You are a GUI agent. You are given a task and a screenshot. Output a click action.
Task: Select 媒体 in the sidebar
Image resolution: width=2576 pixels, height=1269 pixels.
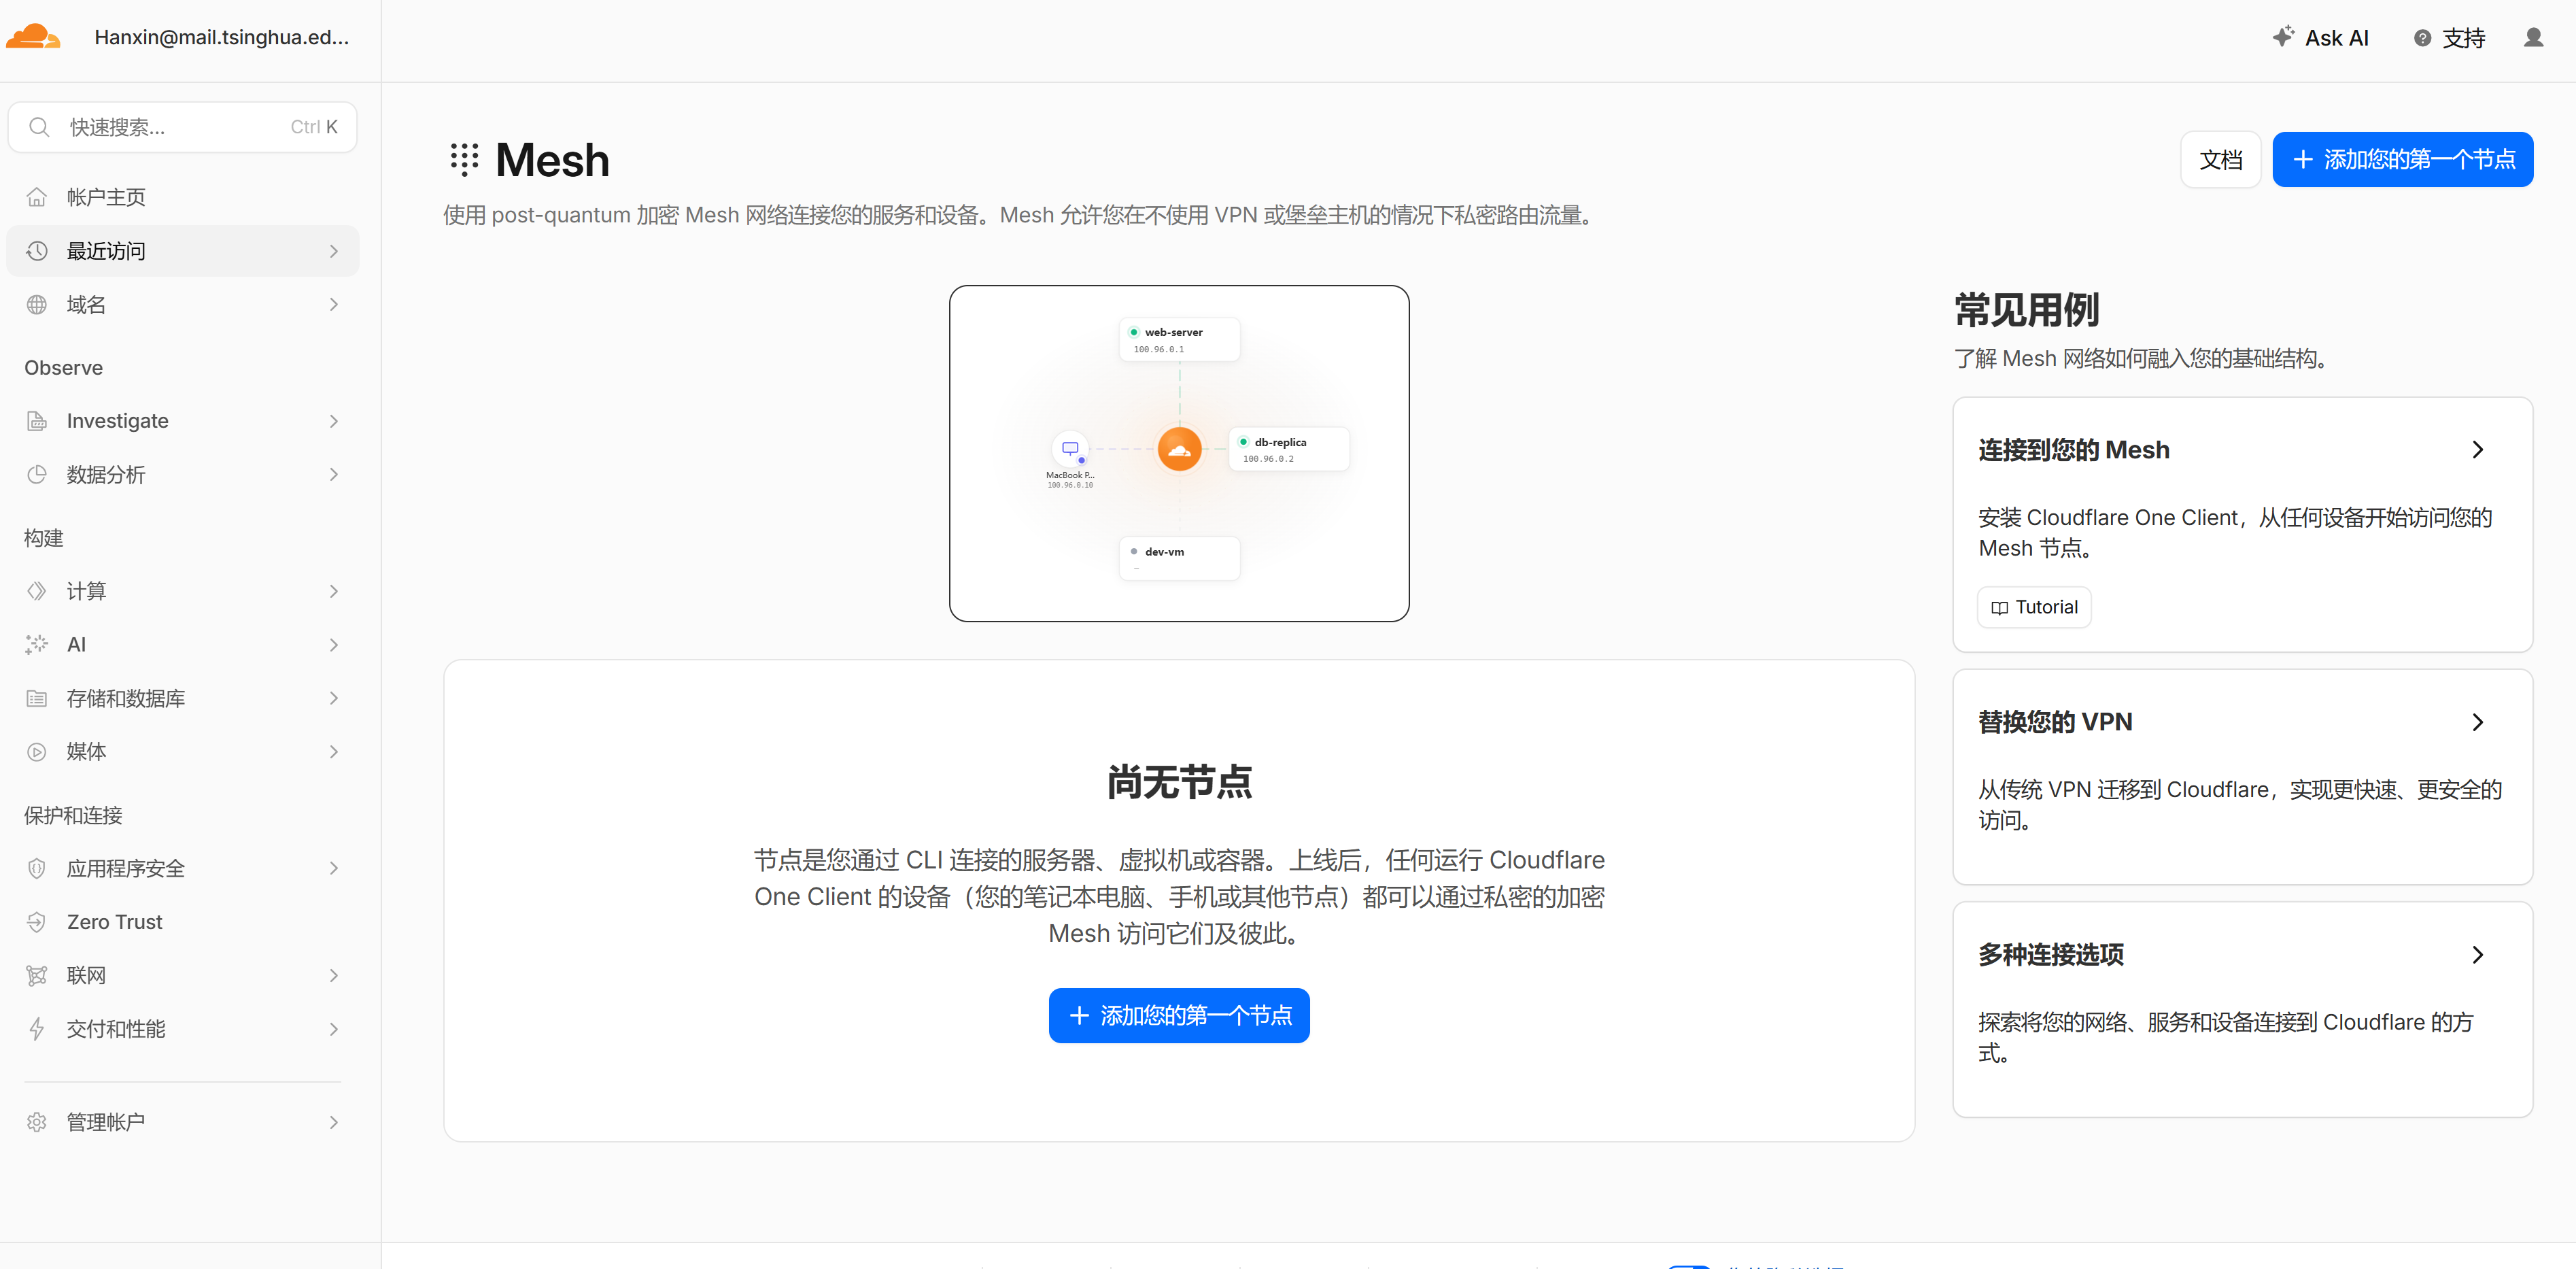coord(182,752)
